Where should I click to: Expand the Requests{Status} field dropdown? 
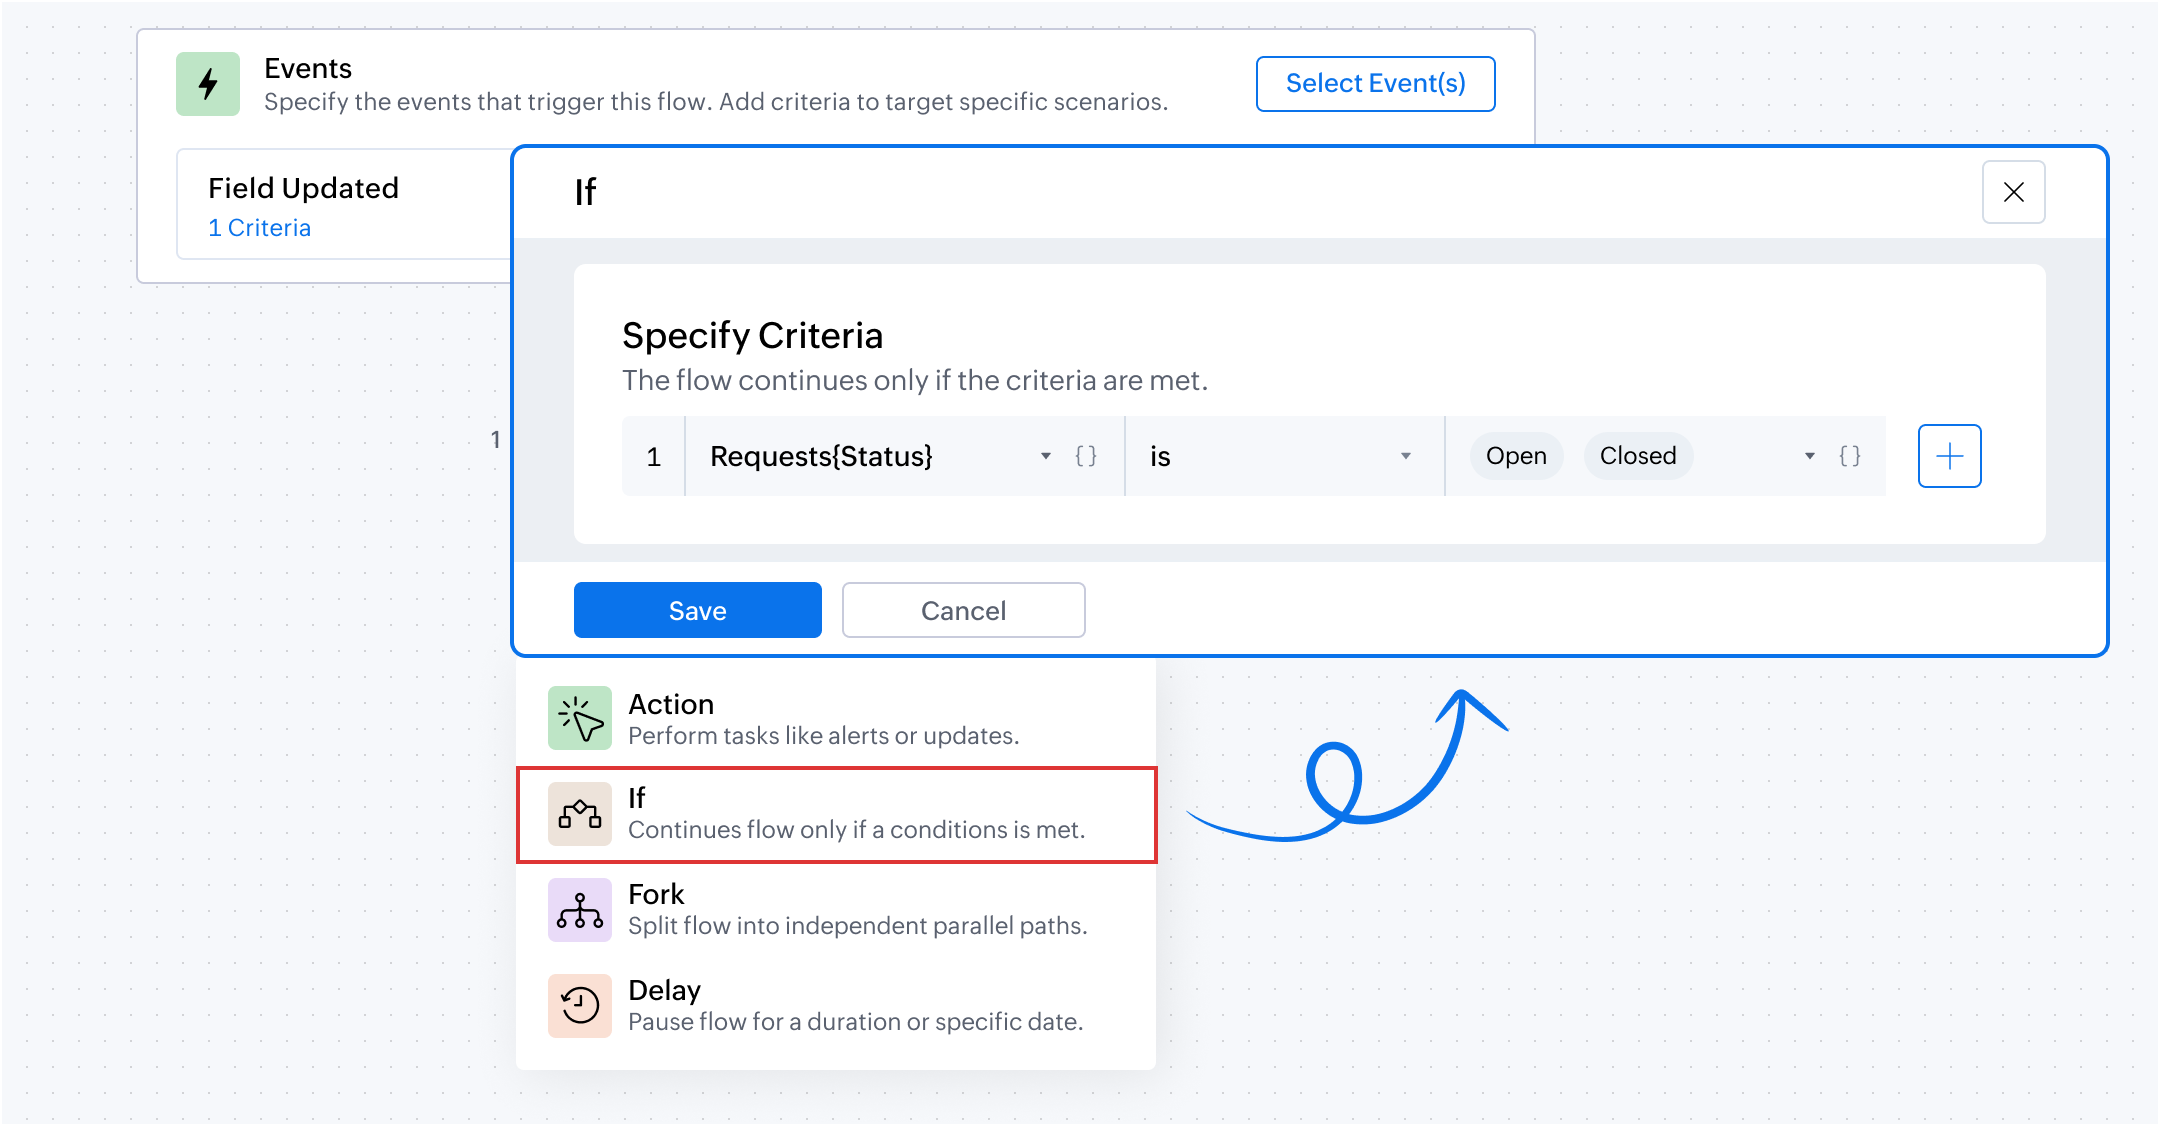pos(1046,456)
